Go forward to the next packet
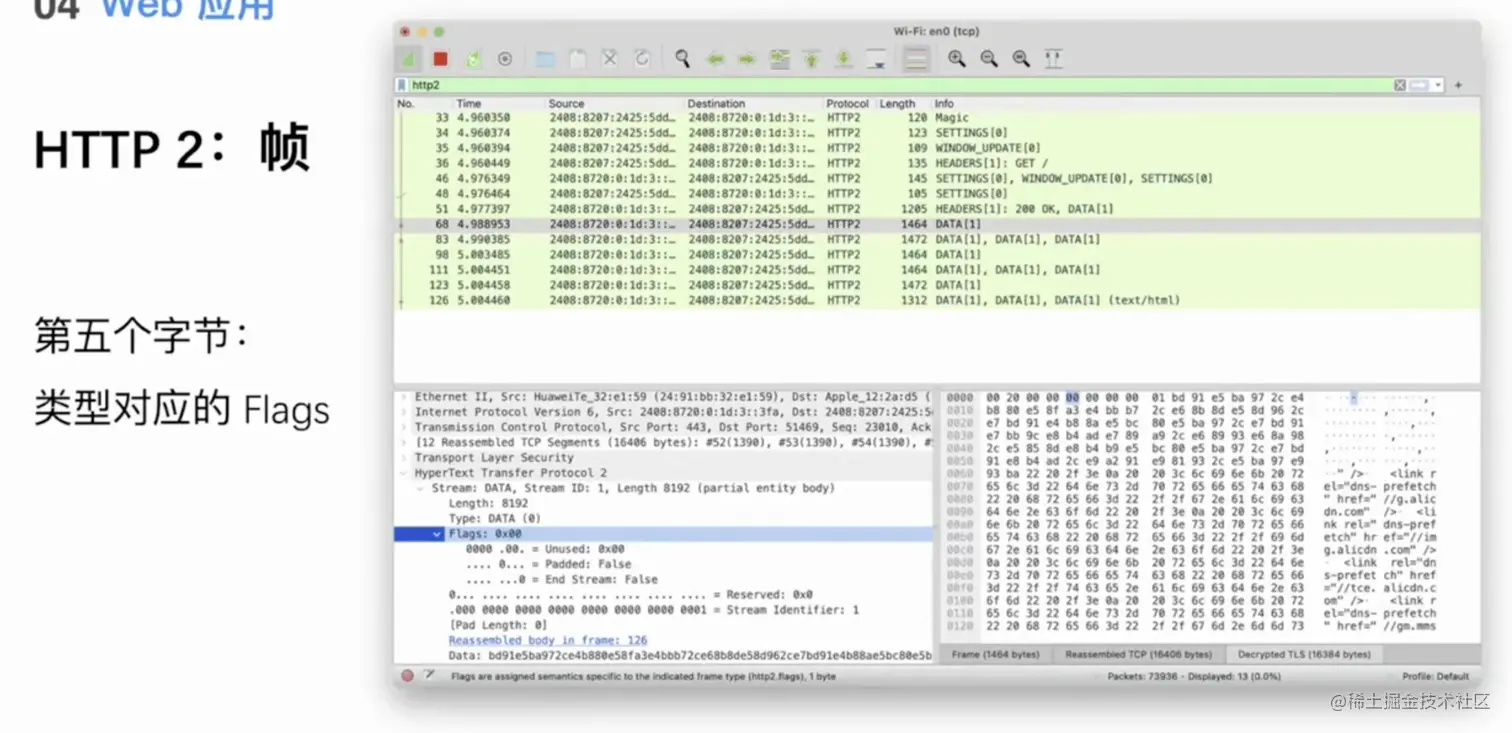1512x733 pixels. [747, 59]
